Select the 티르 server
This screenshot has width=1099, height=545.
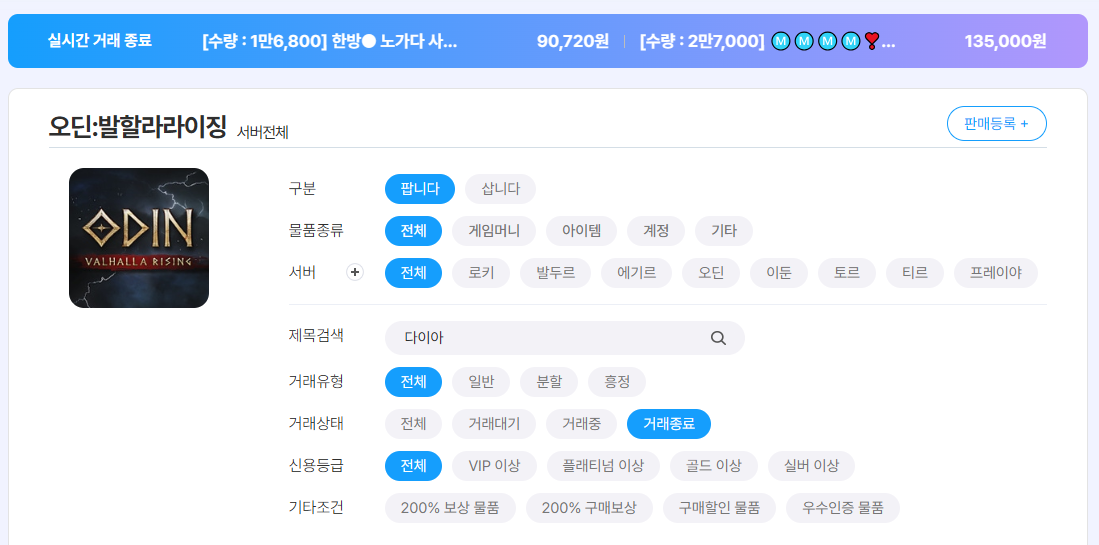coord(915,273)
